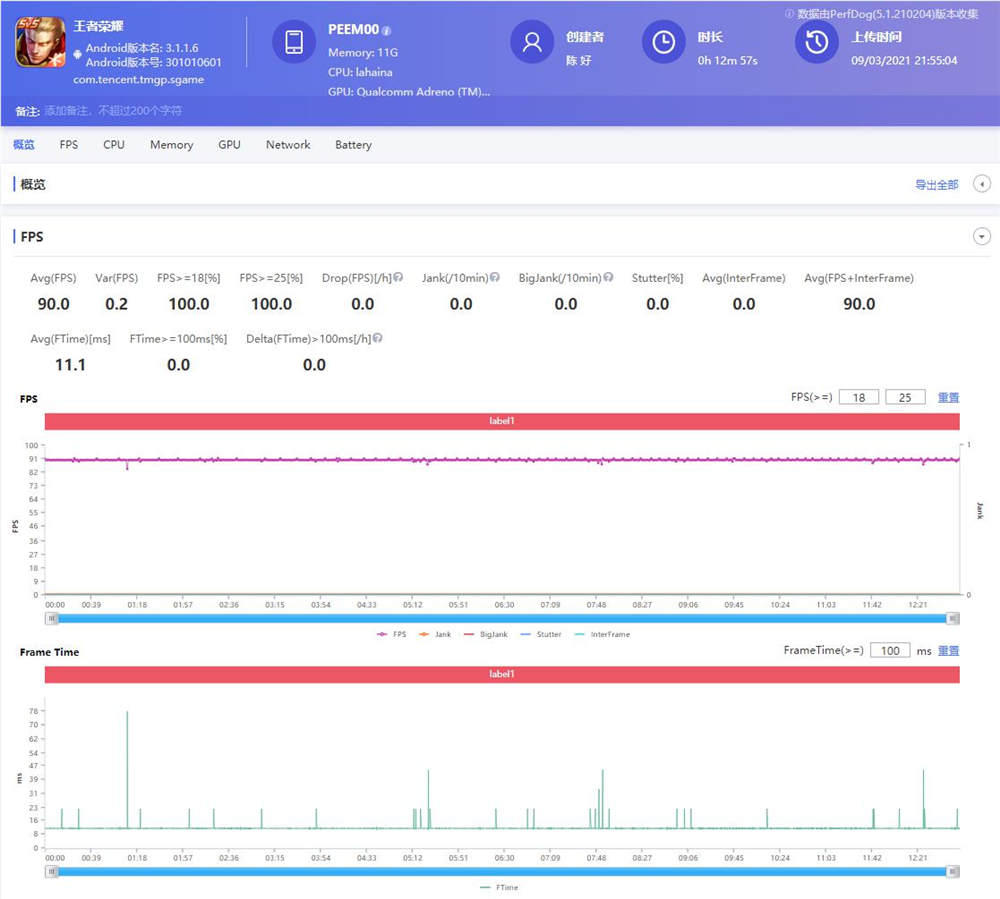Viewport: 1000px width, 899px height.
Task: Click the Avg(FPS+InterFrame) metric label
Action: click(859, 278)
